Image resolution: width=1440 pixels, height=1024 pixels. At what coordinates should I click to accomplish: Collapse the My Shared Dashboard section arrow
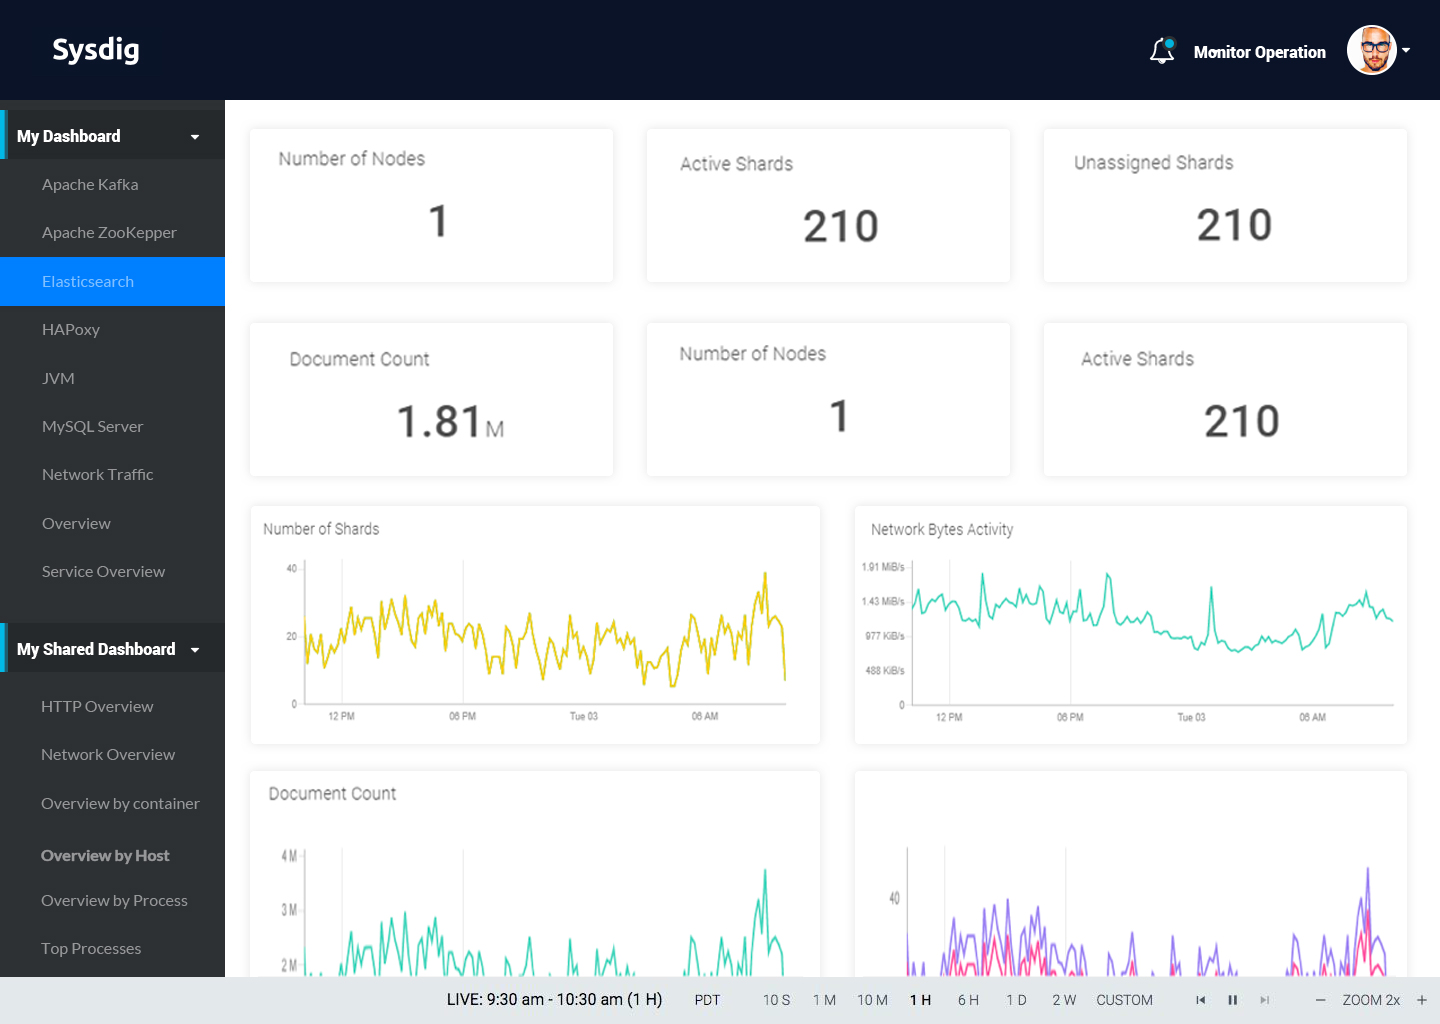[195, 650]
